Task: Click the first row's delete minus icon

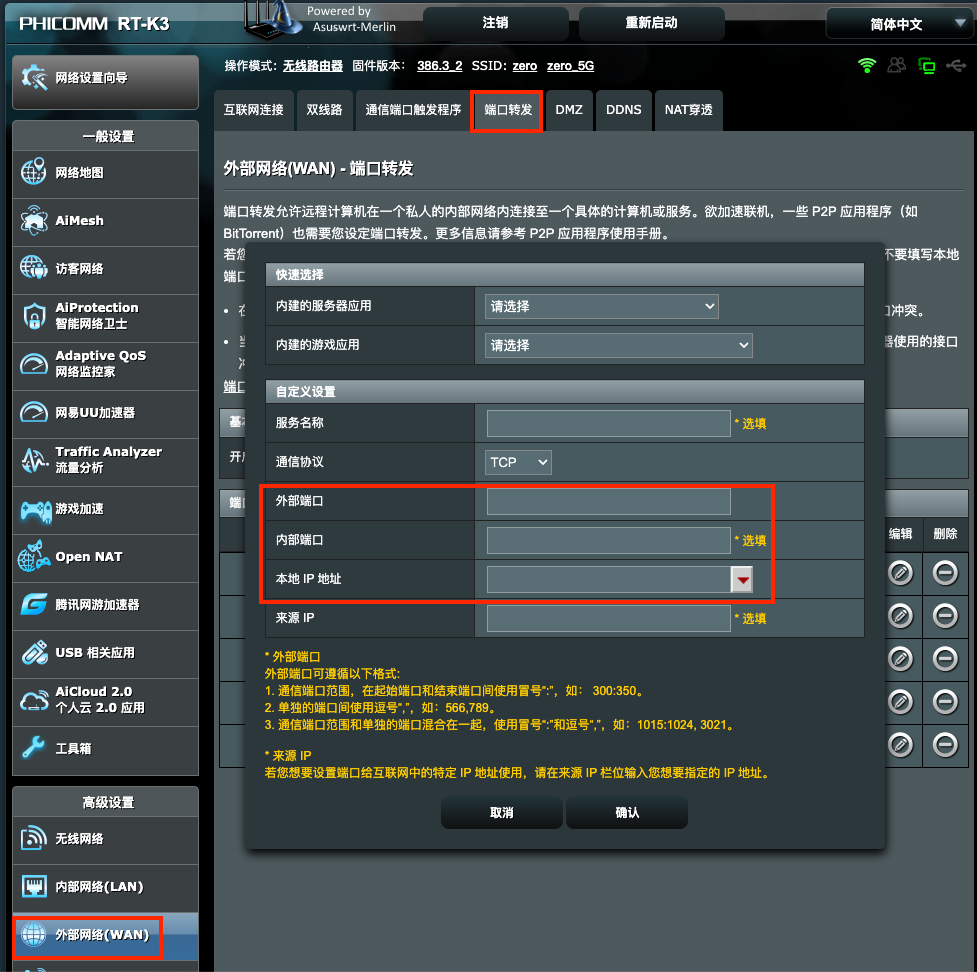Action: (945, 573)
